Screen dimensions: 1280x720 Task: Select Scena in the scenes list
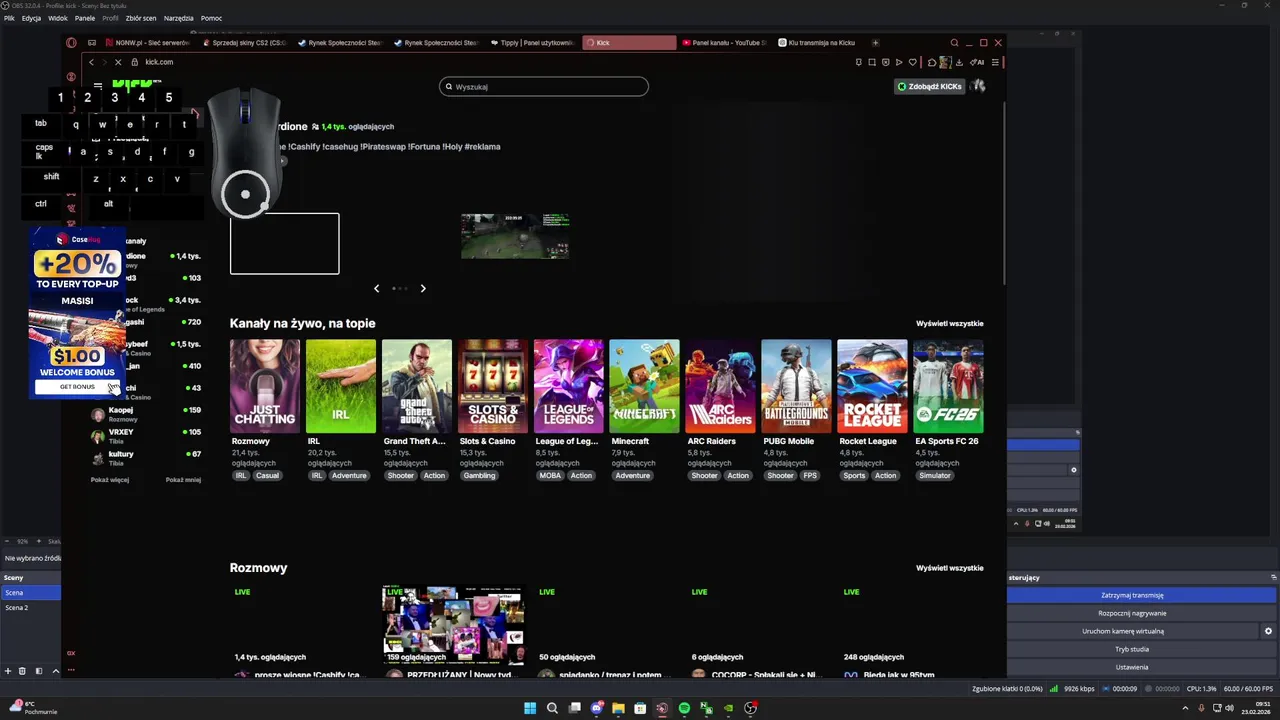pos(30,593)
